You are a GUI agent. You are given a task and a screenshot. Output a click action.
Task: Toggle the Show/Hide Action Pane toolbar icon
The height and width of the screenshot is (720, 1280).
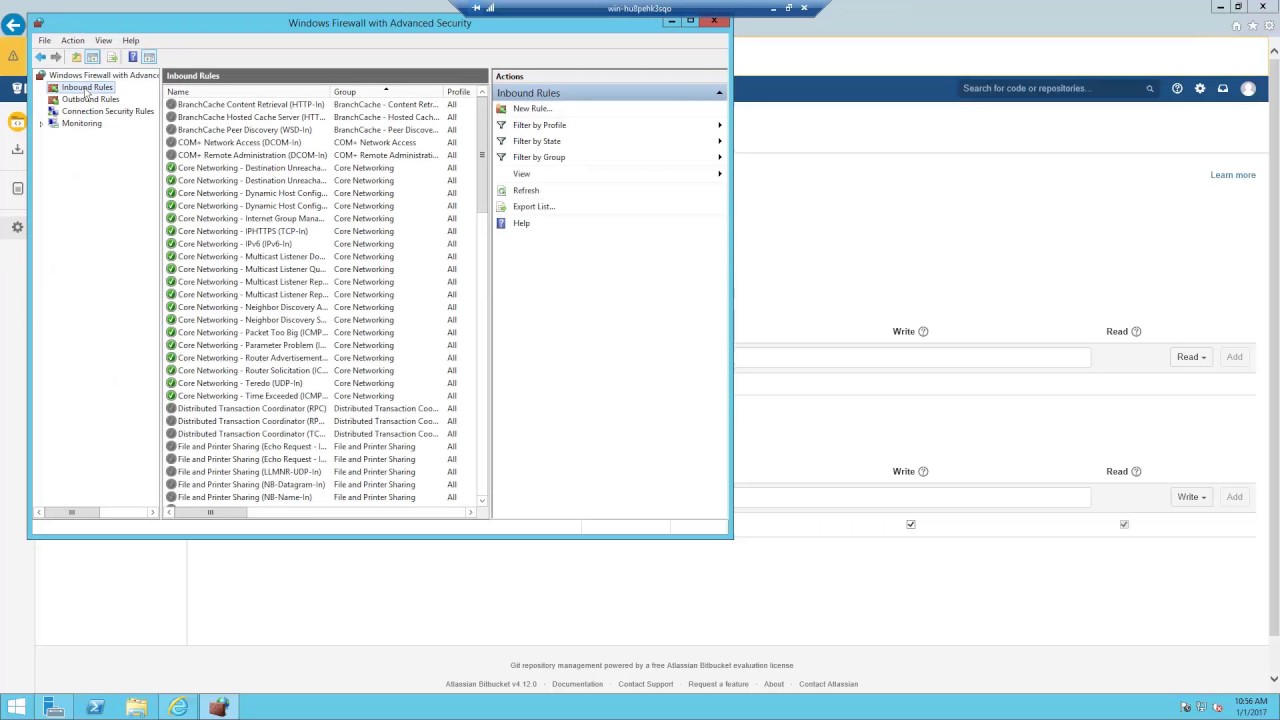click(149, 57)
